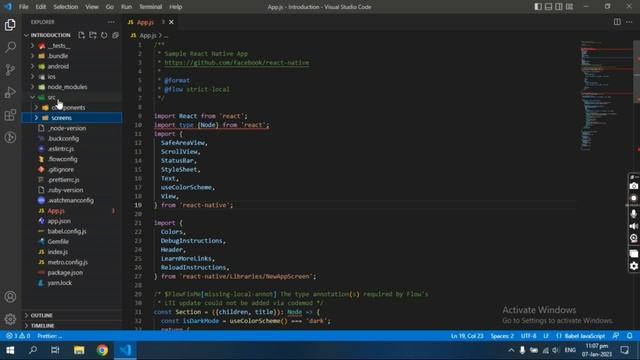Open the File menu
The height and width of the screenshot is (360, 640).
click(x=24, y=7)
